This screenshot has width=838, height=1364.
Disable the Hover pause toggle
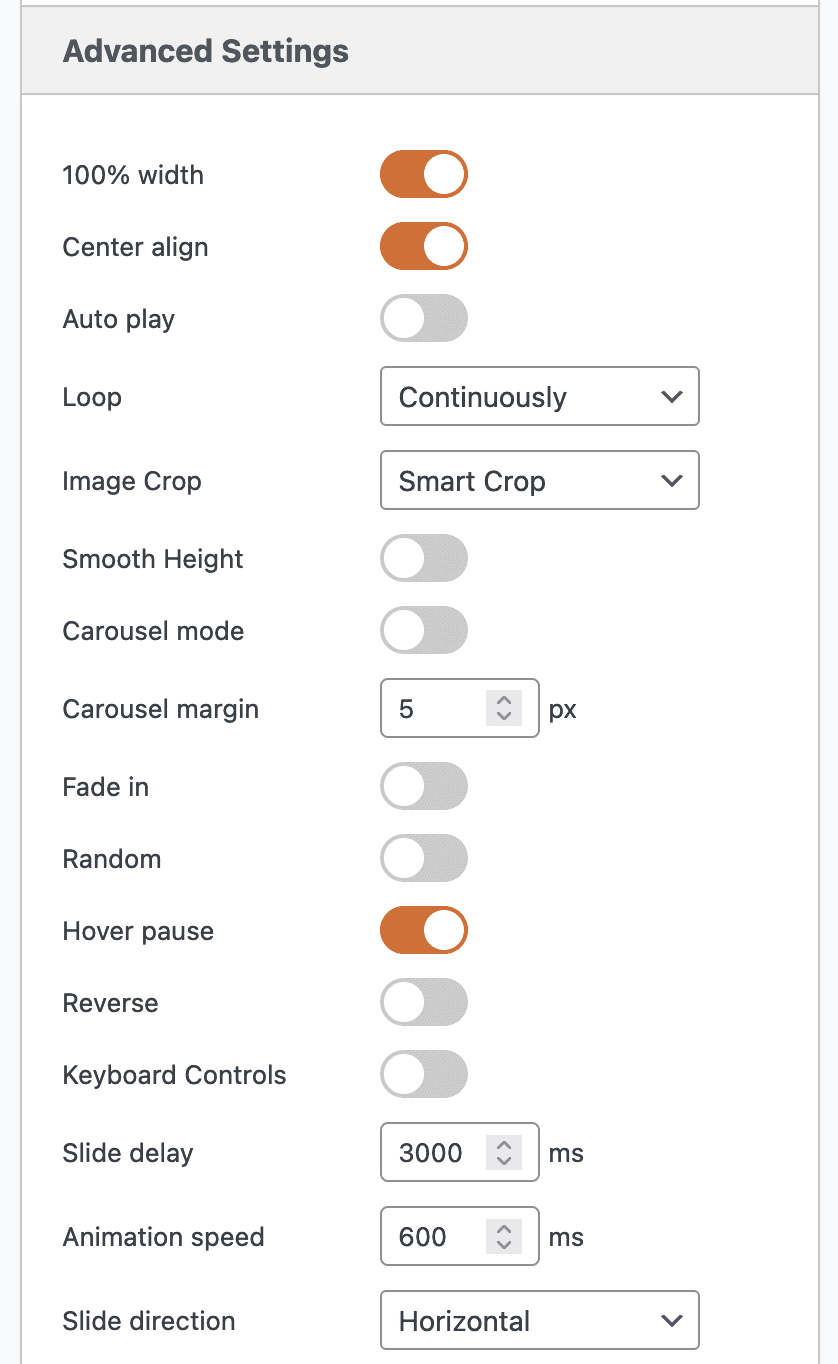[423, 931]
